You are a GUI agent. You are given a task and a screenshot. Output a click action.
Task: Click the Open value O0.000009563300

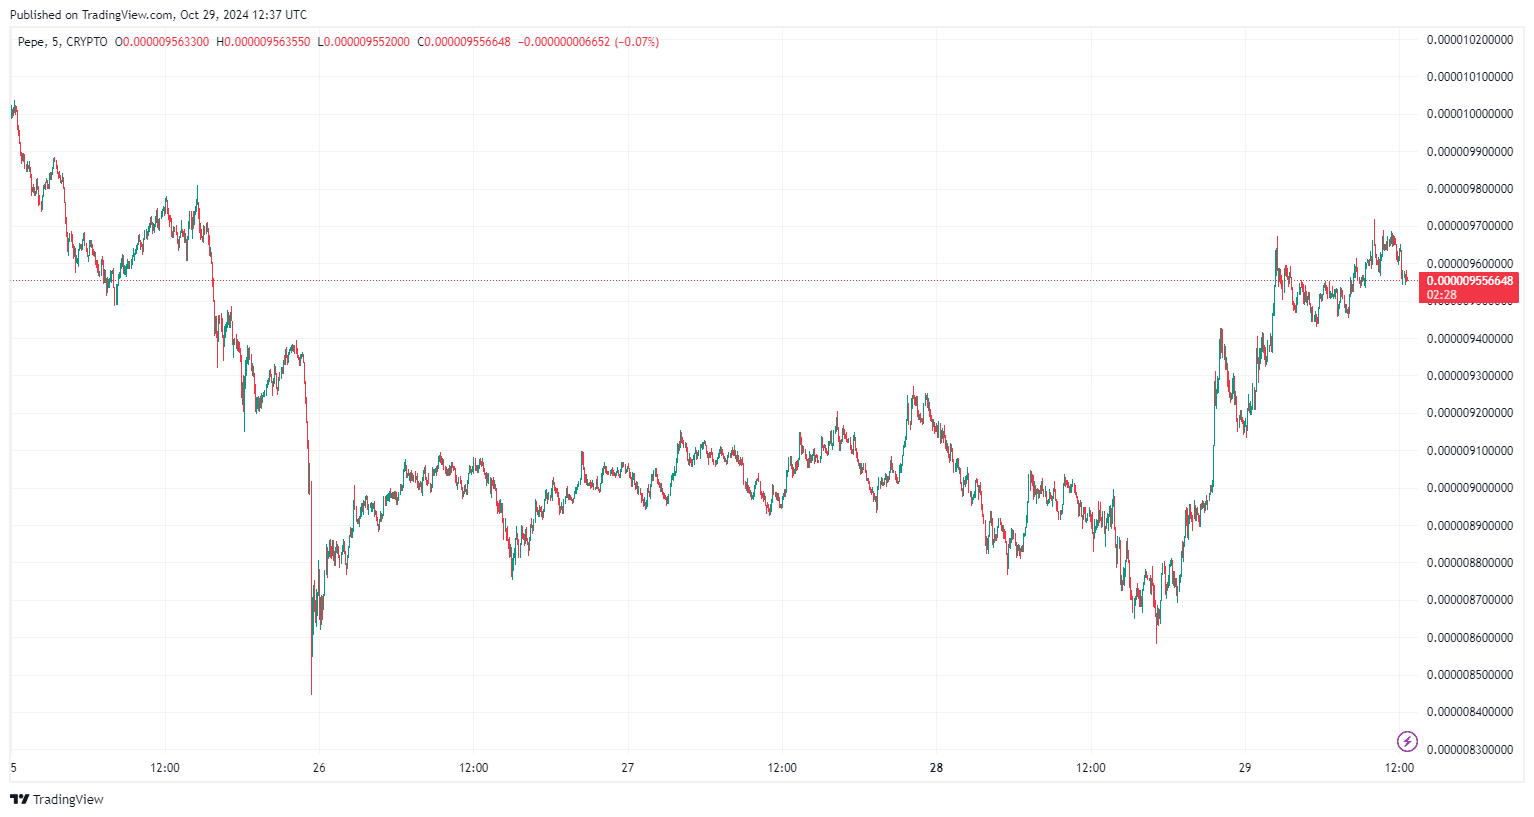tap(162, 42)
